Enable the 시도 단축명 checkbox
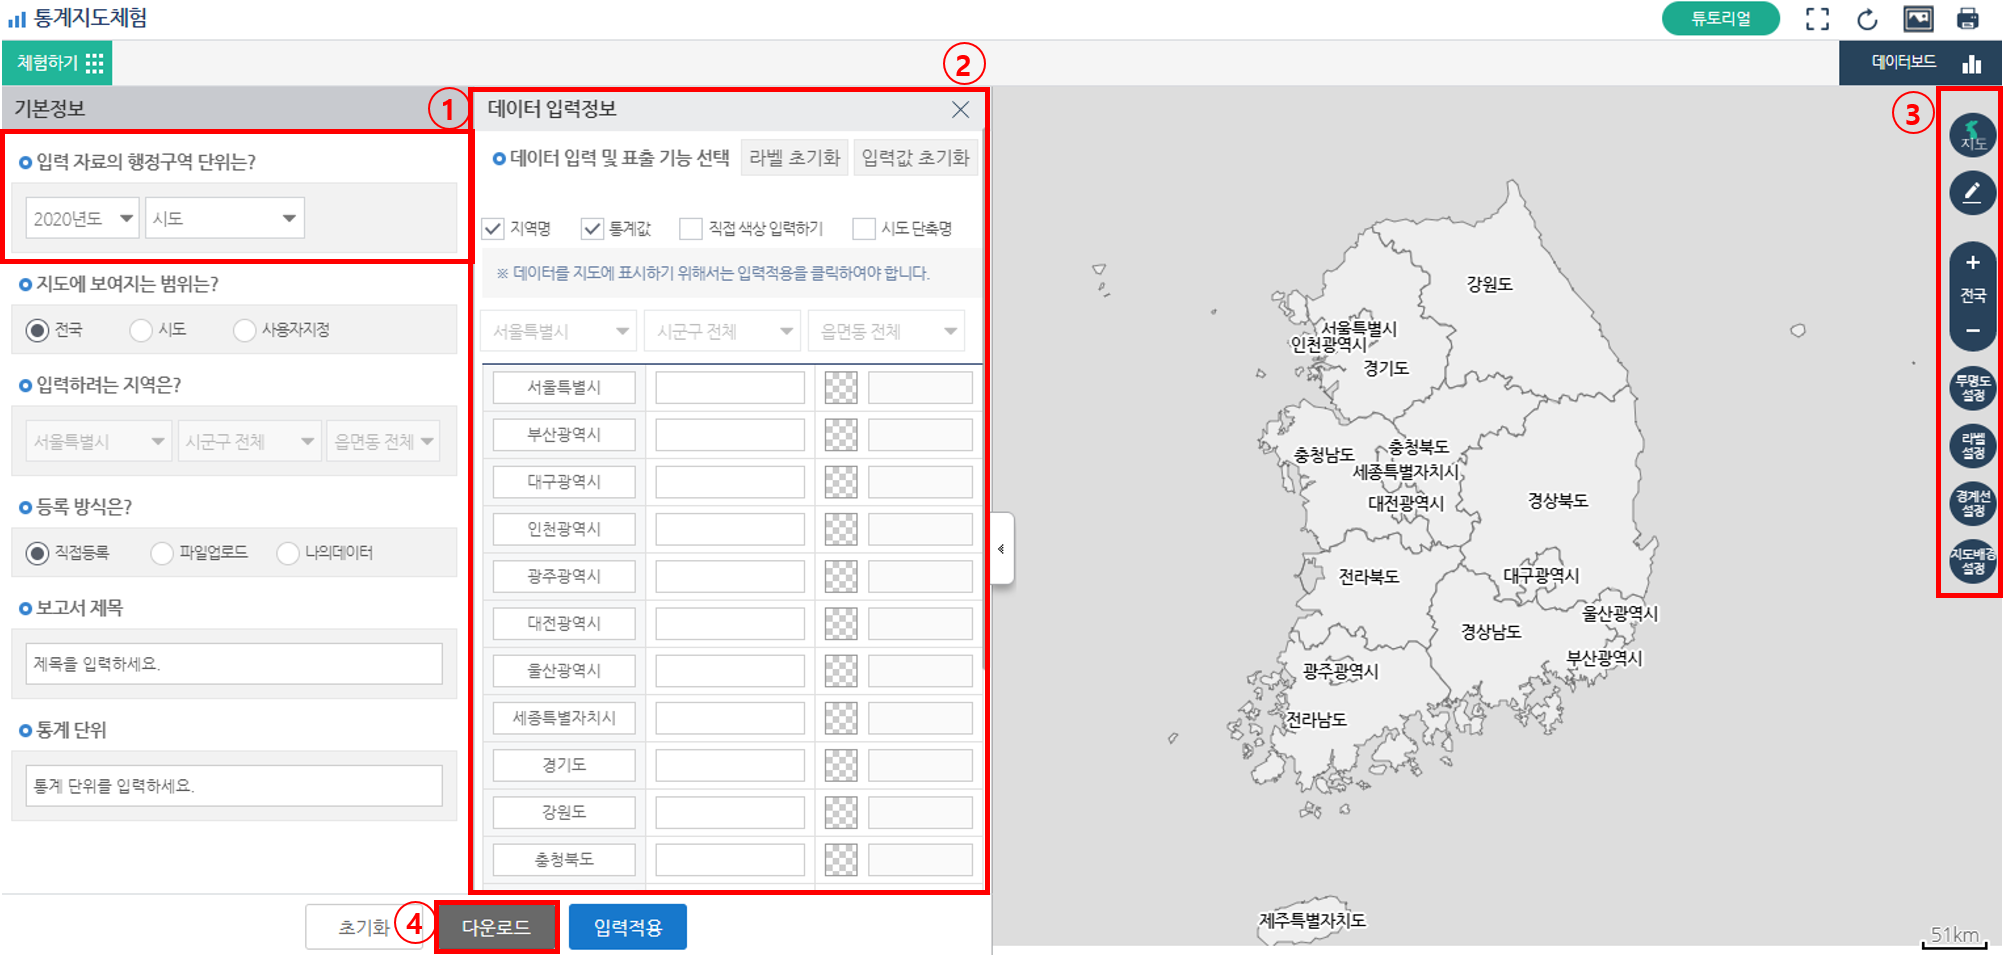 862,228
